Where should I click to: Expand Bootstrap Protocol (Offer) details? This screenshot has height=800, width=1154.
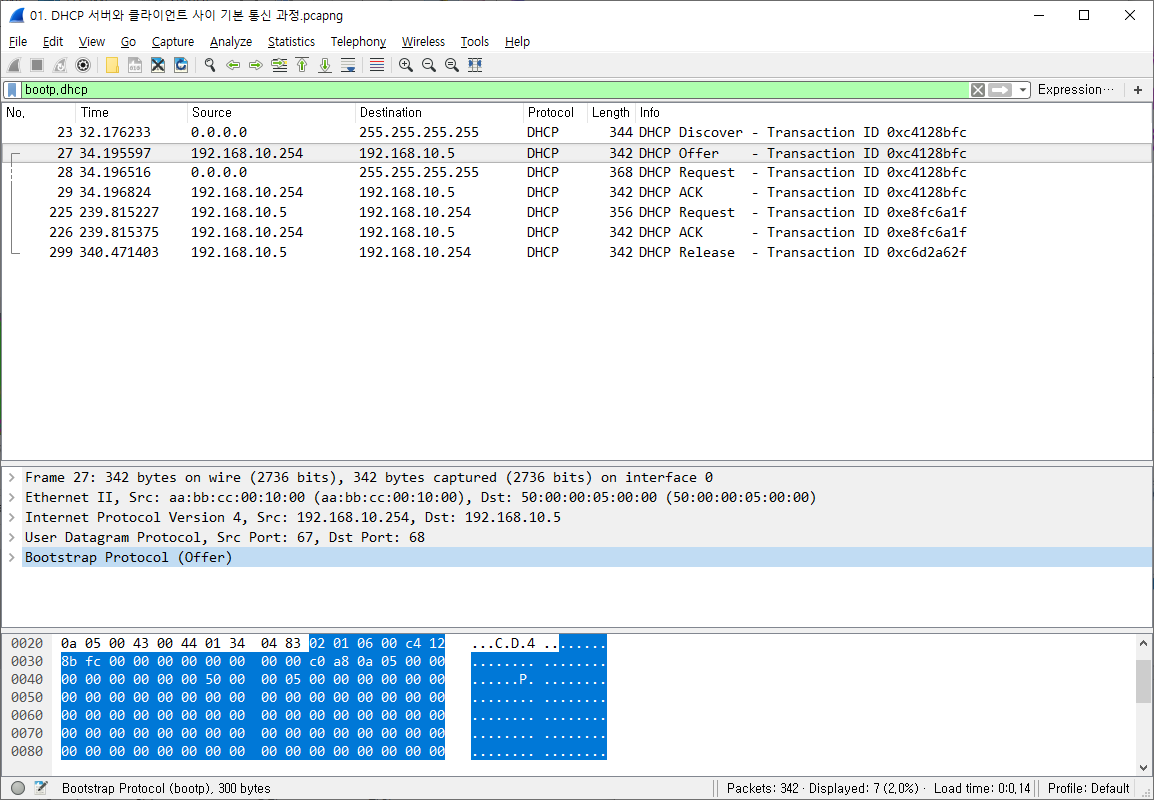[x=12, y=557]
